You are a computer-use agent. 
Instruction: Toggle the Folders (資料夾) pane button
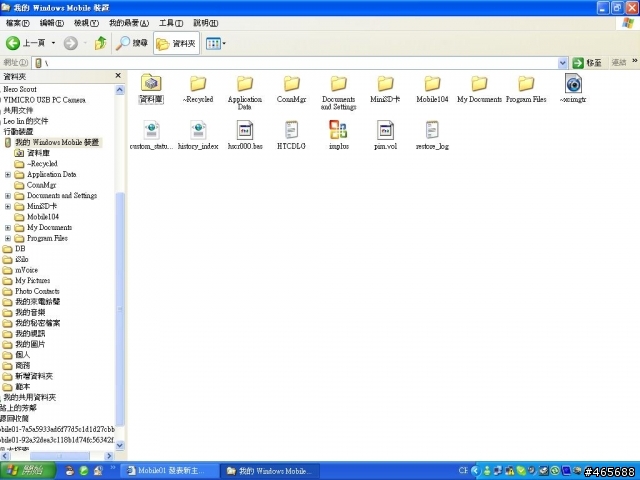[176, 43]
